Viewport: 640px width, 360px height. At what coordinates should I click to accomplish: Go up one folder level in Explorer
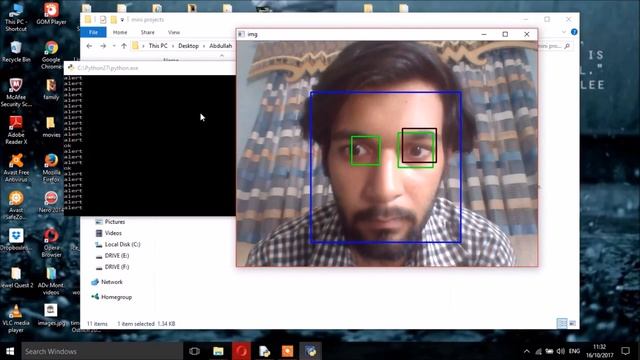(x=124, y=46)
